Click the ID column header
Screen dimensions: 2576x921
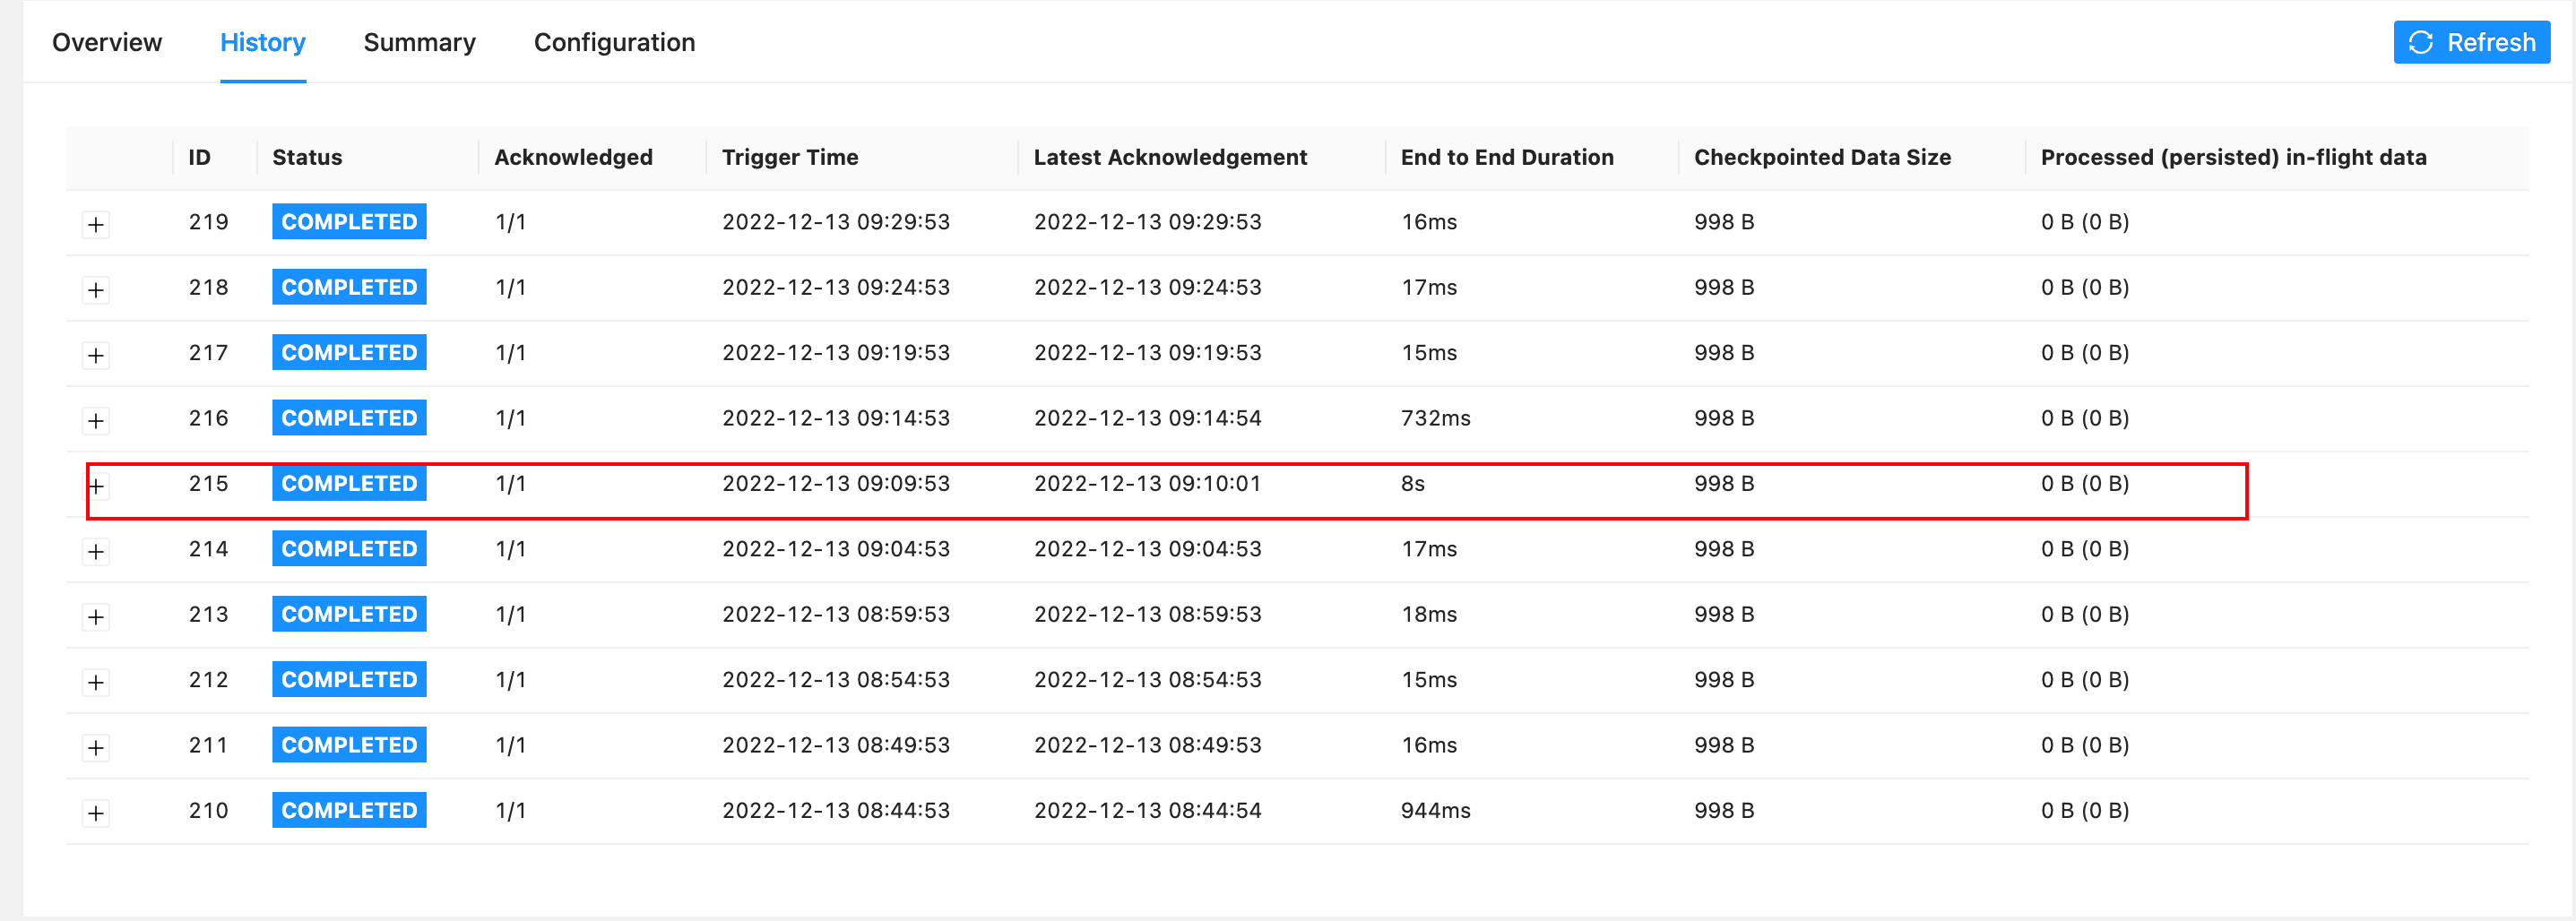click(x=200, y=157)
